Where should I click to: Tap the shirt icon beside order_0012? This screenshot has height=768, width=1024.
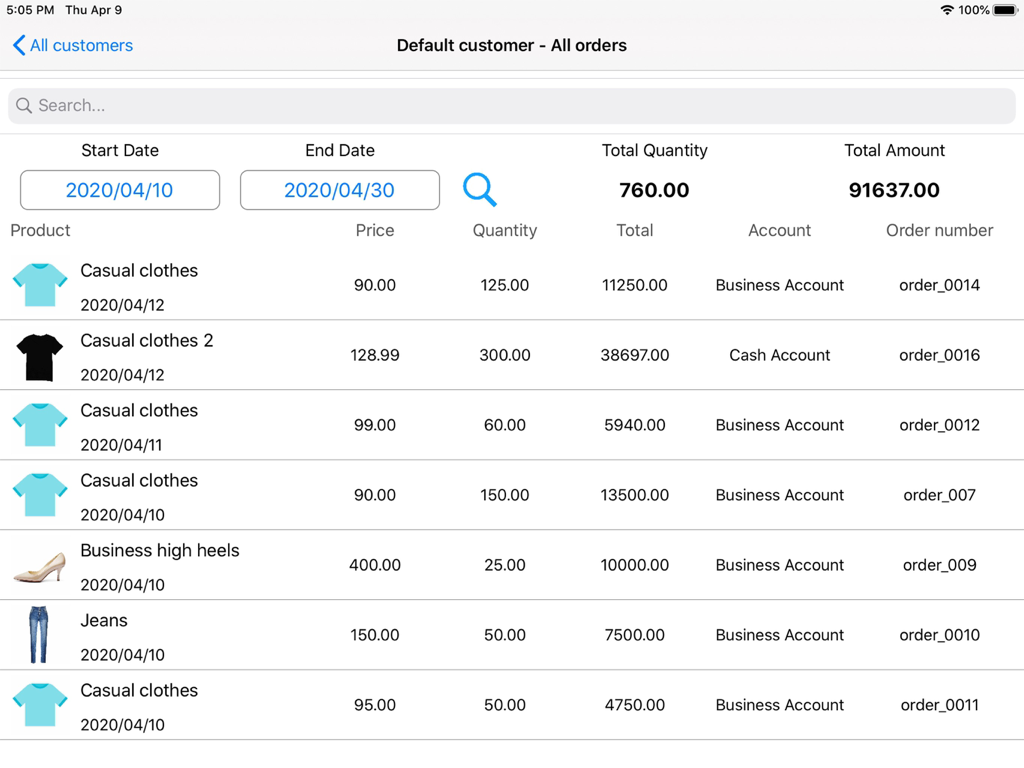[39, 424]
